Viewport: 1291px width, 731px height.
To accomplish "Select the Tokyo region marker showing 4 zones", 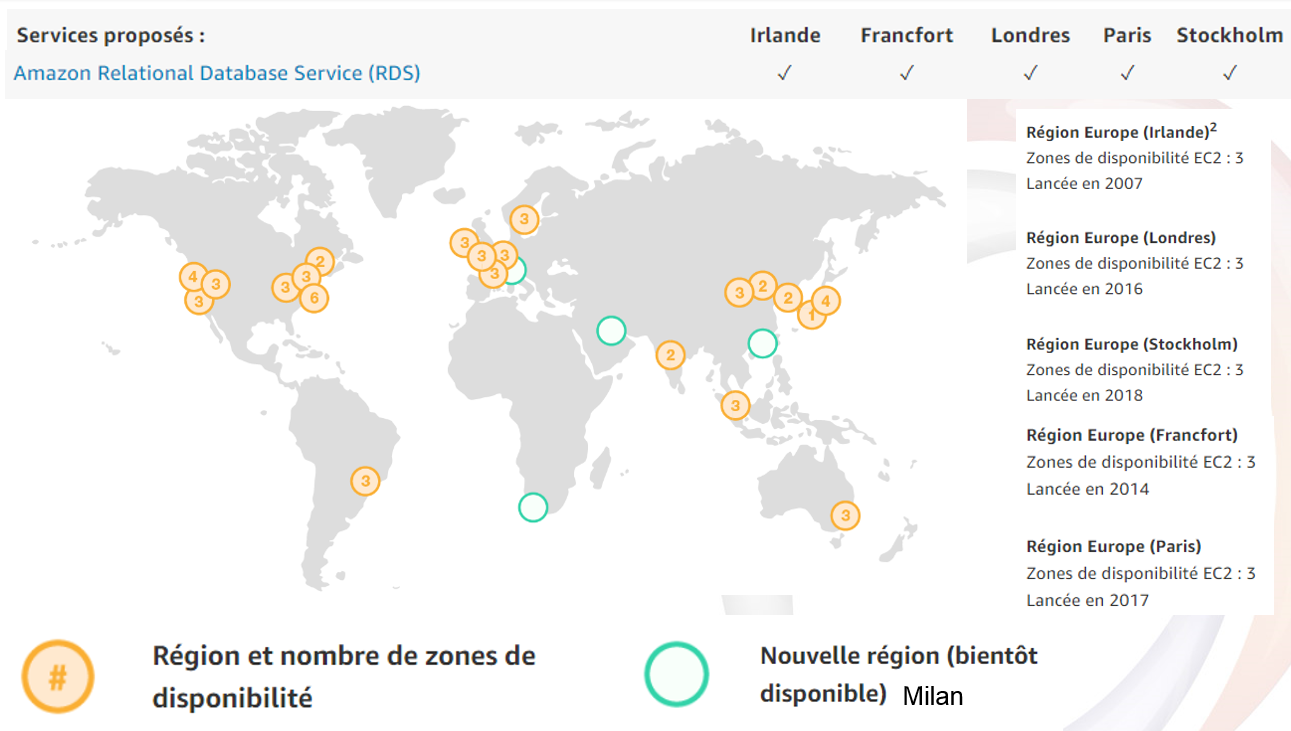I will click(x=824, y=298).
